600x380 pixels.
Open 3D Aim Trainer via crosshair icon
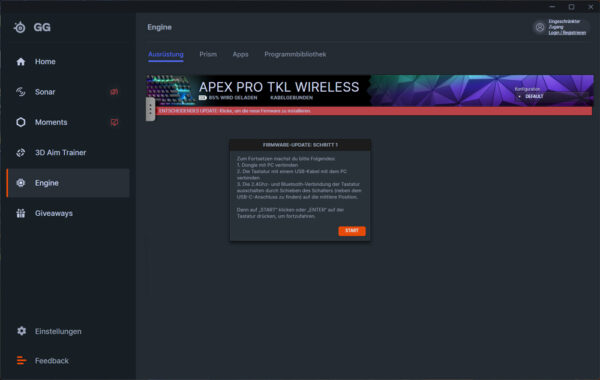click(21, 153)
